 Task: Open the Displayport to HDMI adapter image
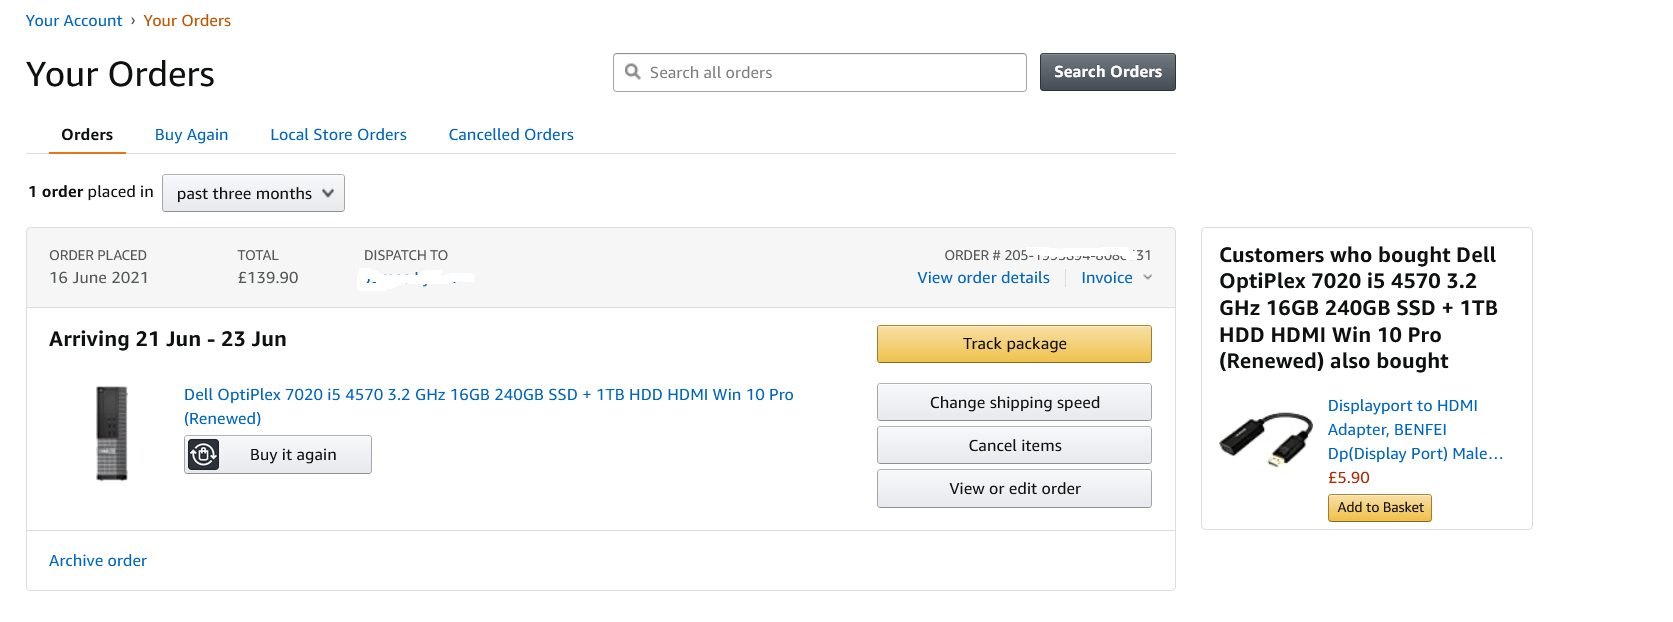[x=1266, y=440]
